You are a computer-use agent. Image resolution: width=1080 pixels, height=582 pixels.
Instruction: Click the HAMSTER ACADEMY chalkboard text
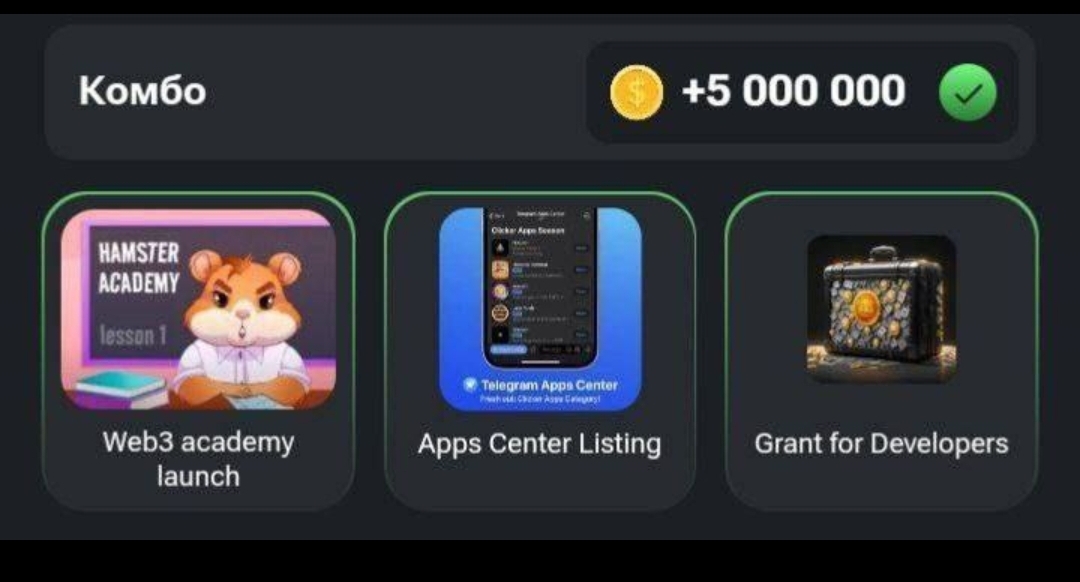(x=138, y=268)
